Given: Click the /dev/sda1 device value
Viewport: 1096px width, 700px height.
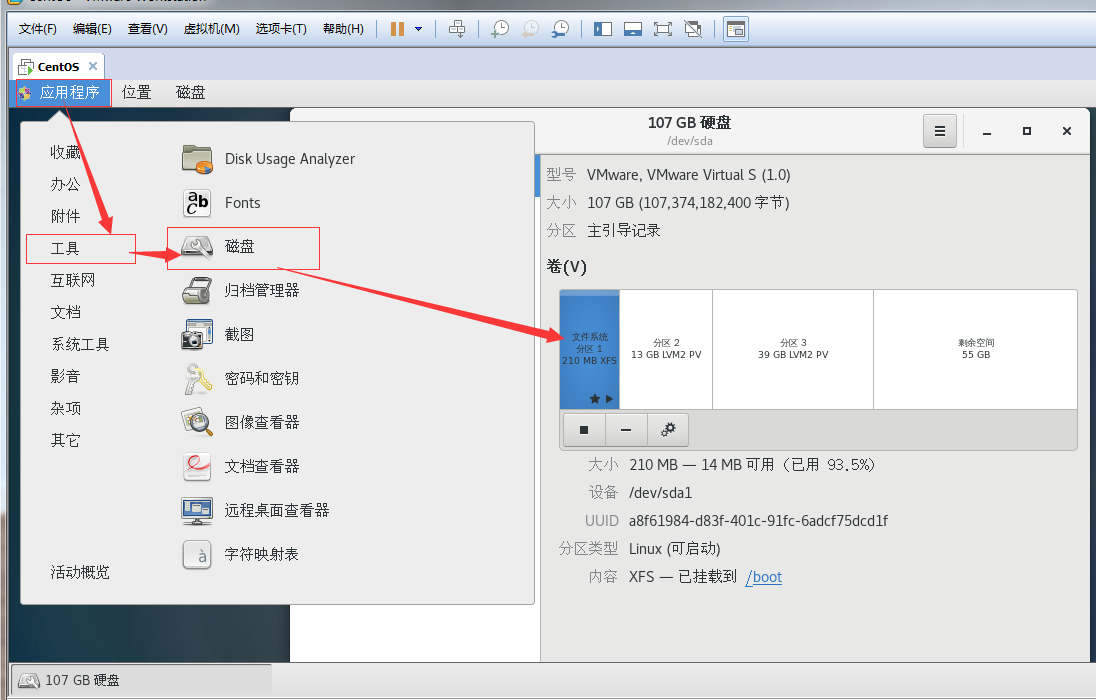Looking at the screenshot, I should [x=661, y=493].
